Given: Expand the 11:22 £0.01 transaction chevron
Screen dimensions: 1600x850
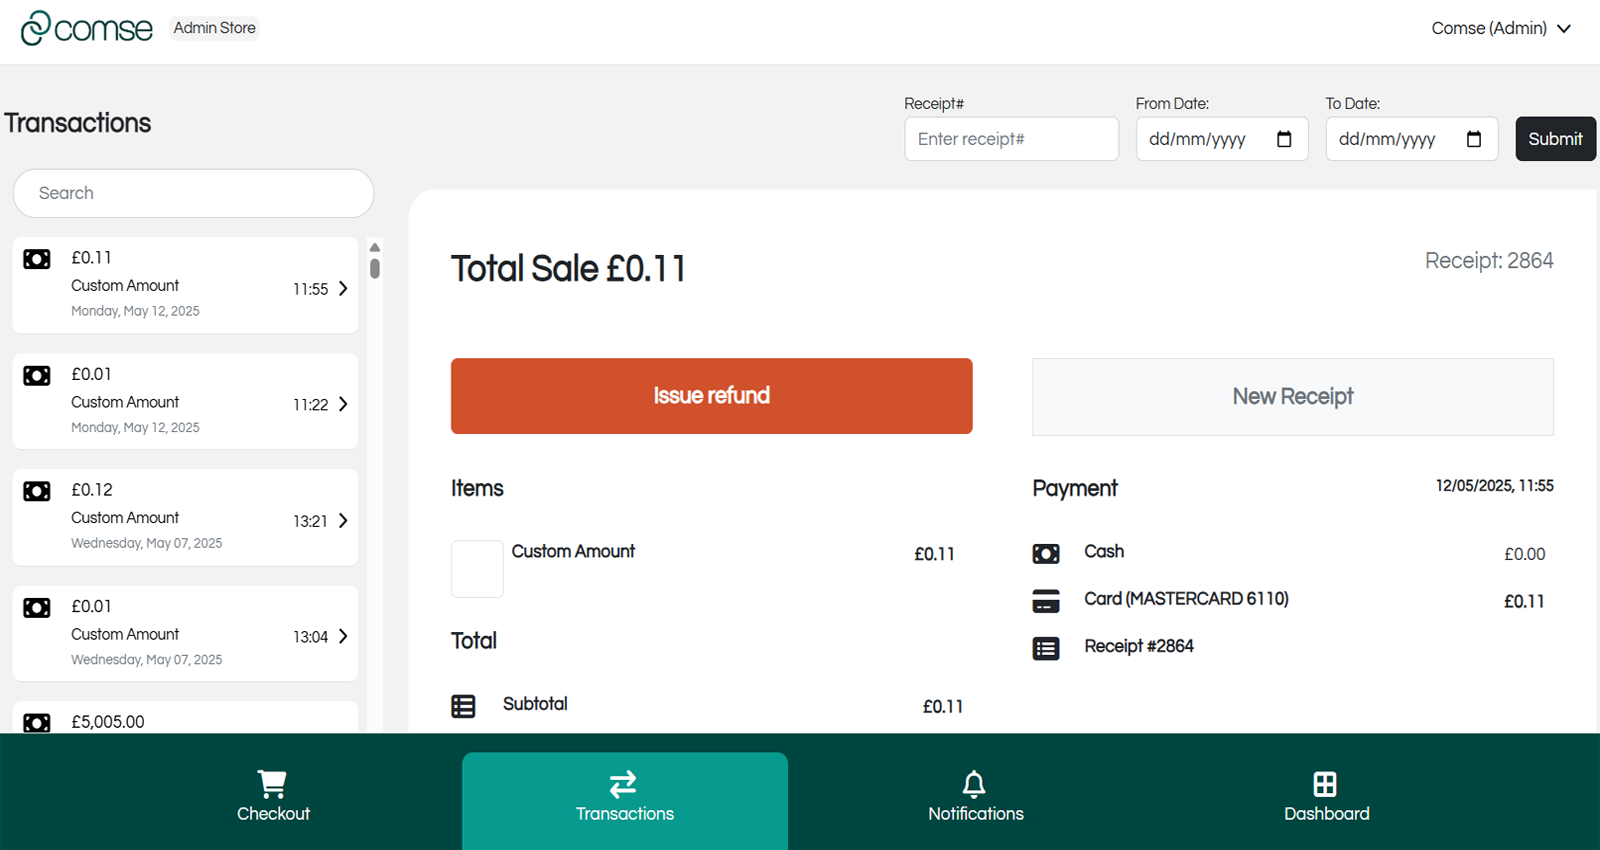Looking at the screenshot, I should 343,404.
